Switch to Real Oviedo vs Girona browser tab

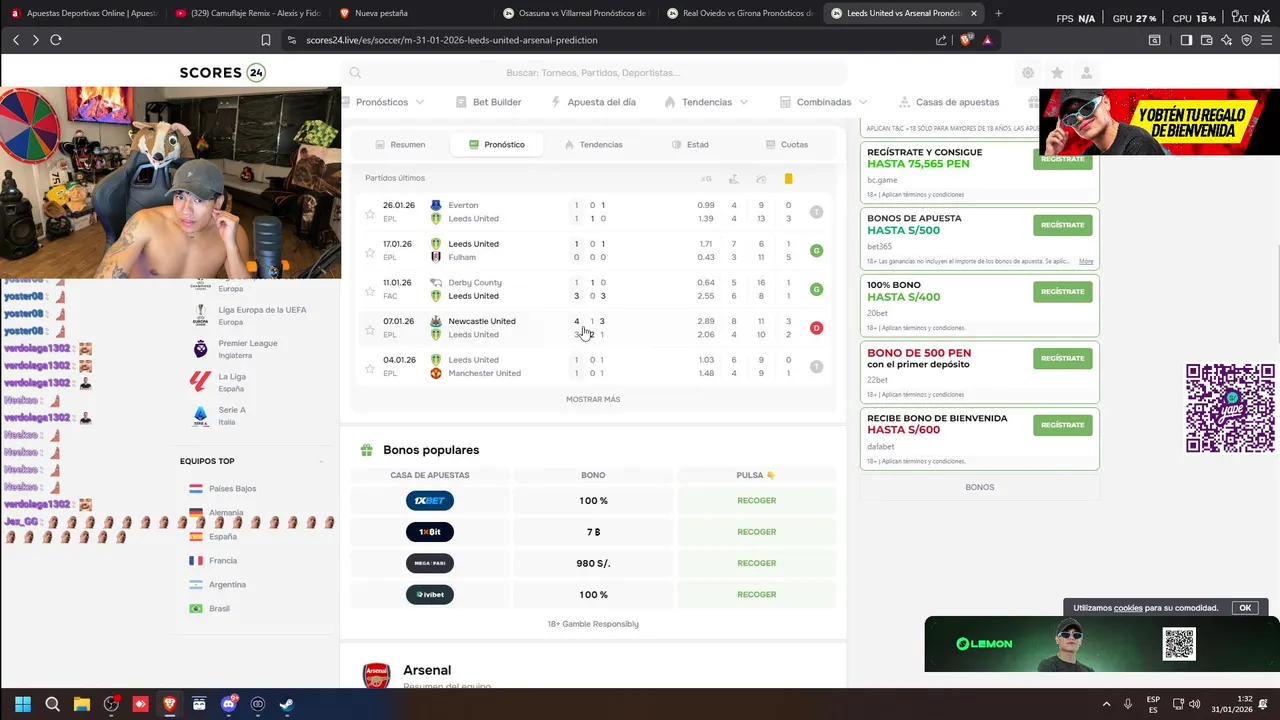[x=738, y=13]
